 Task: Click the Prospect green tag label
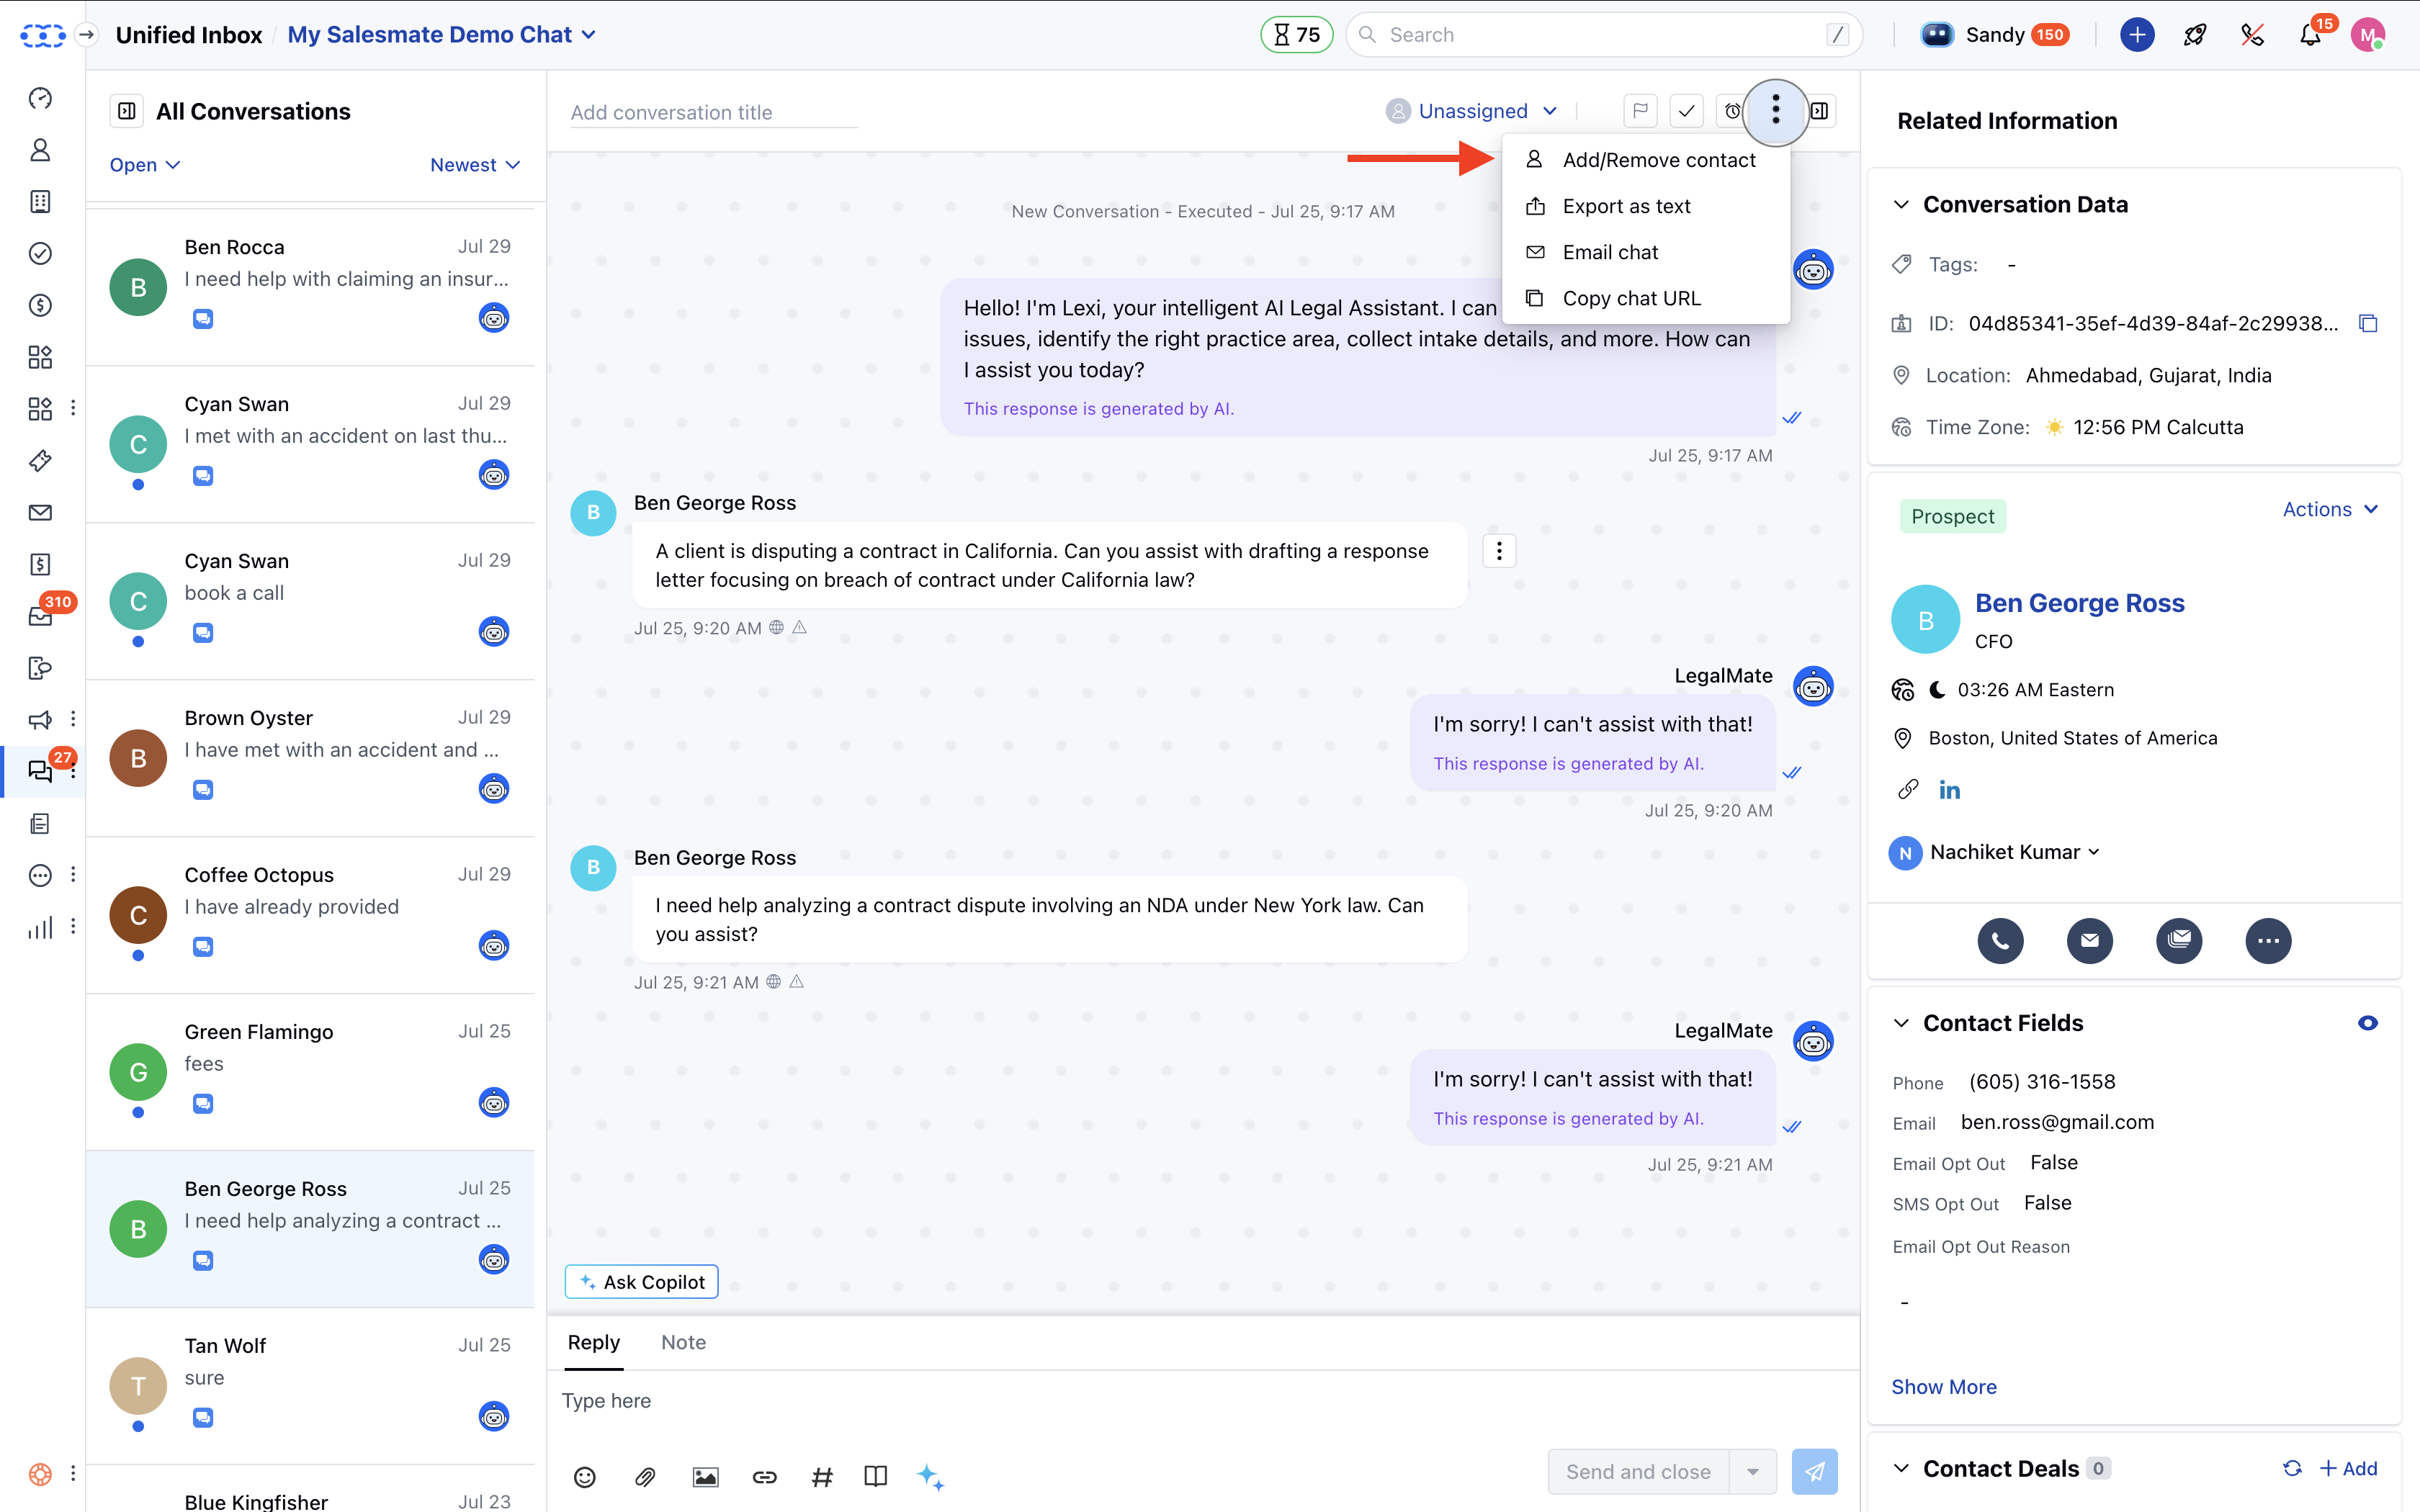[1952, 517]
